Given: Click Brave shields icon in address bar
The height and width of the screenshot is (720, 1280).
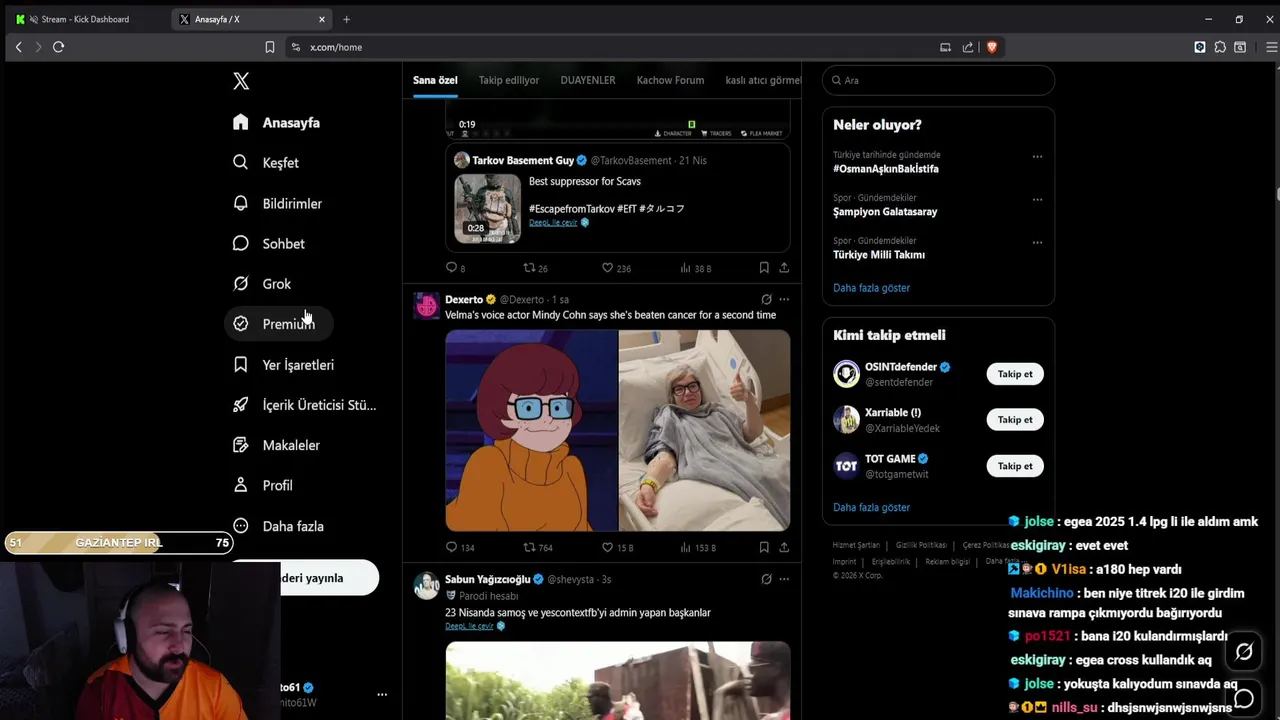Looking at the screenshot, I should pos(992,47).
